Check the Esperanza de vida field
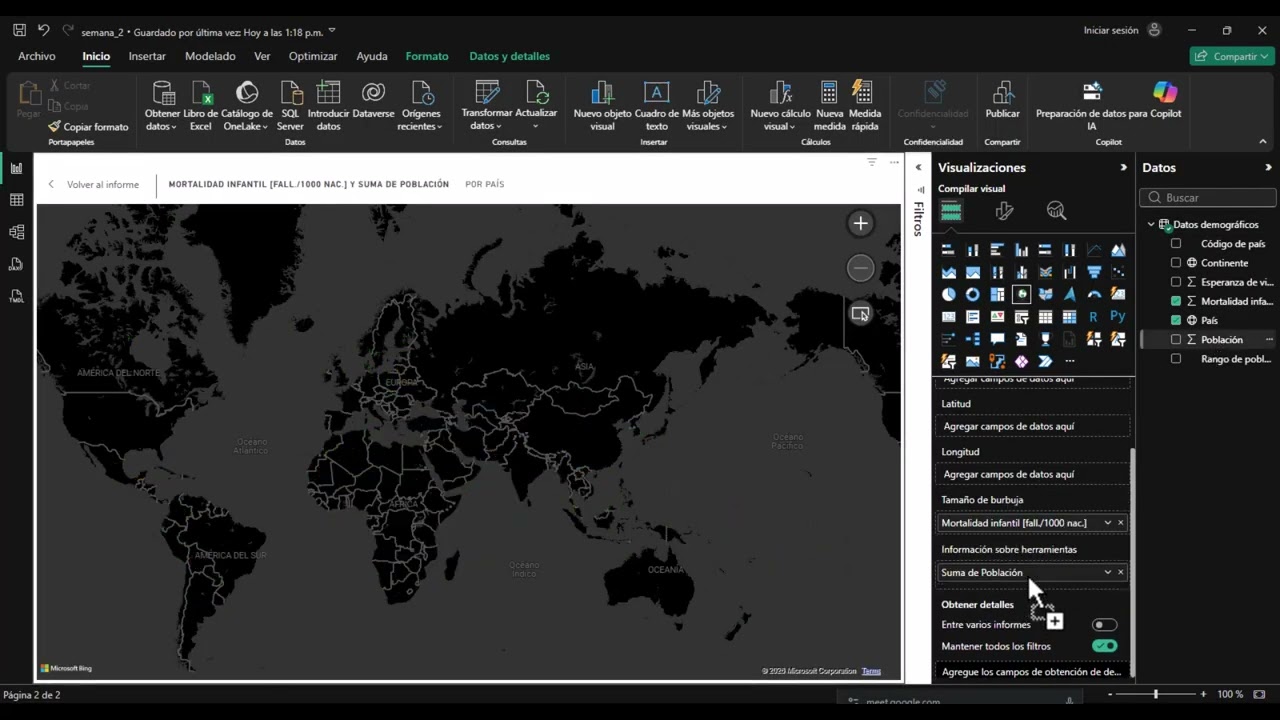1280x720 pixels. point(1176,282)
